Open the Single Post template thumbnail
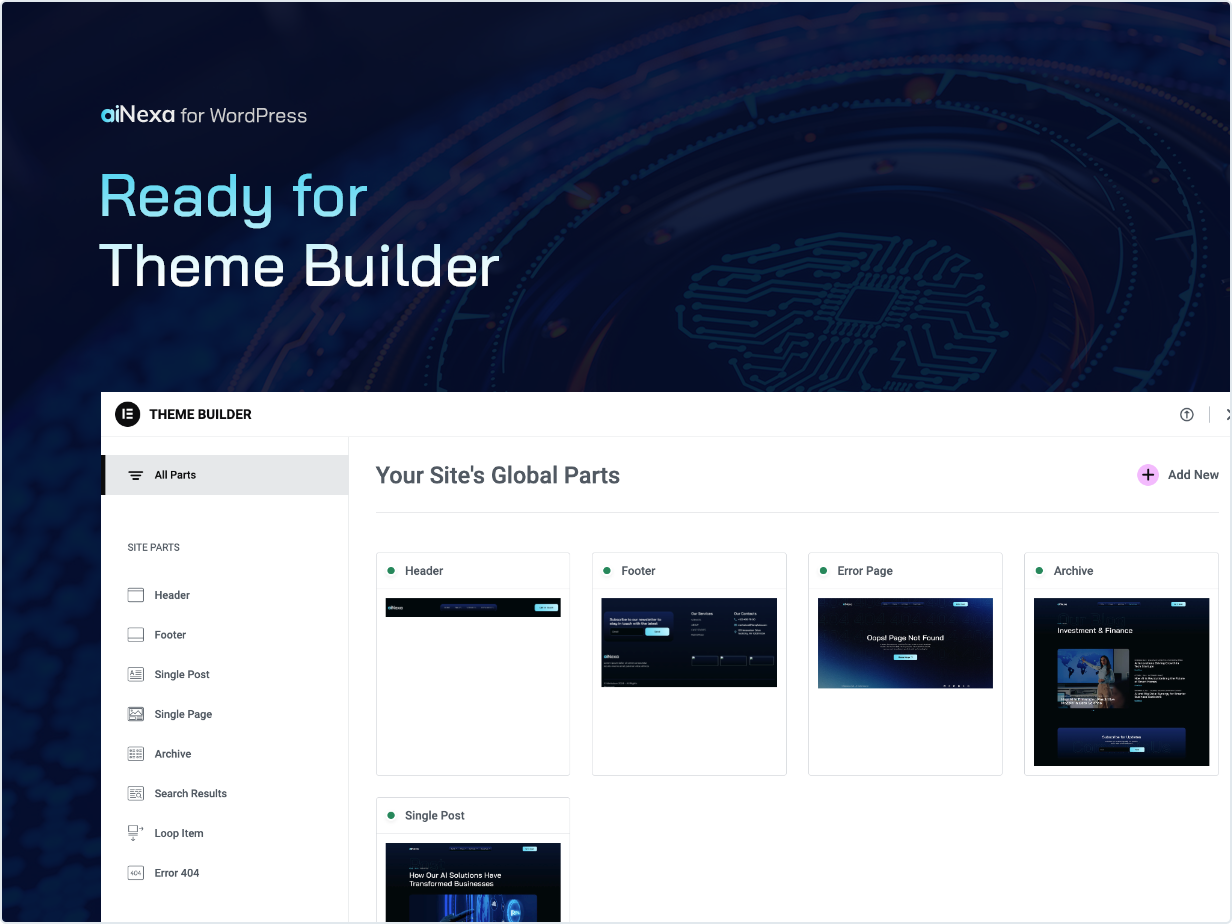The width and height of the screenshot is (1232, 924). coord(473,882)
